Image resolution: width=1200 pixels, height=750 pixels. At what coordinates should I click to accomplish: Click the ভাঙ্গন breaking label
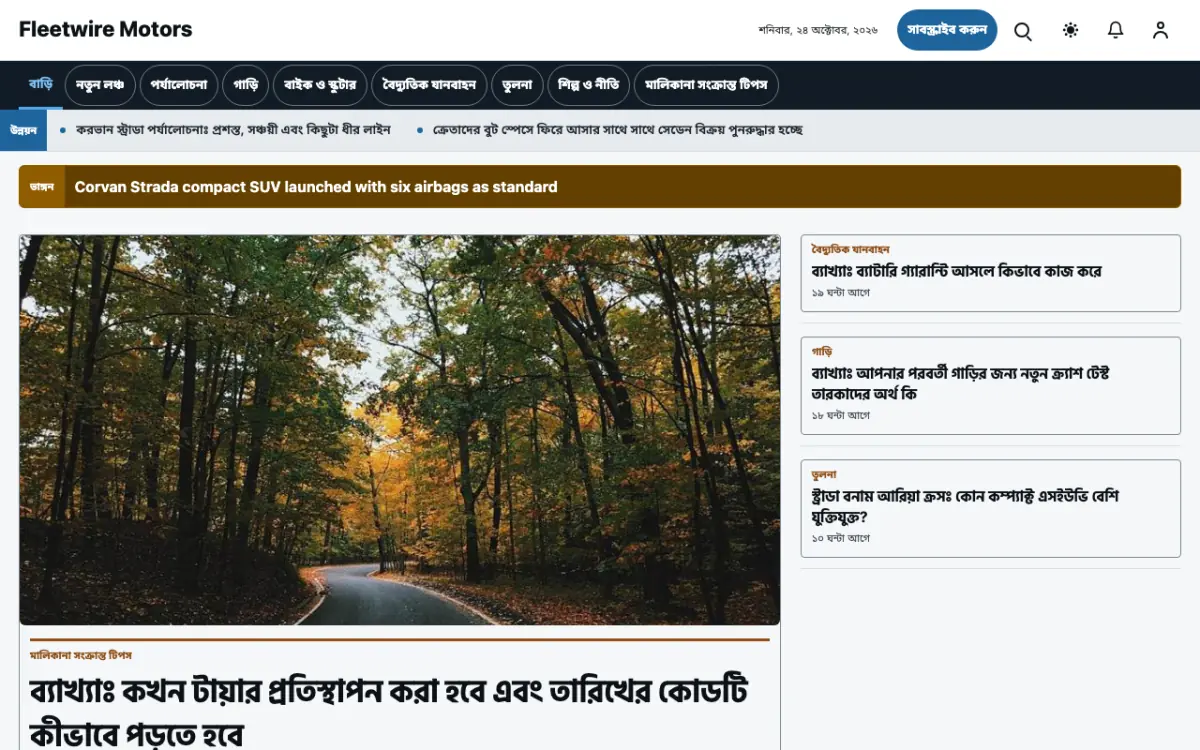point(42,187)
